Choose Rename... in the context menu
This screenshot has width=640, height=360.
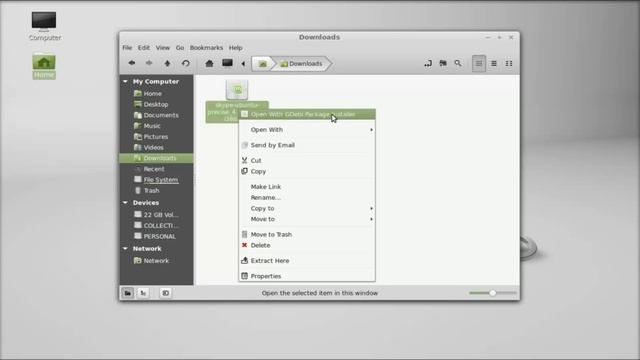(x=307, y=198)
